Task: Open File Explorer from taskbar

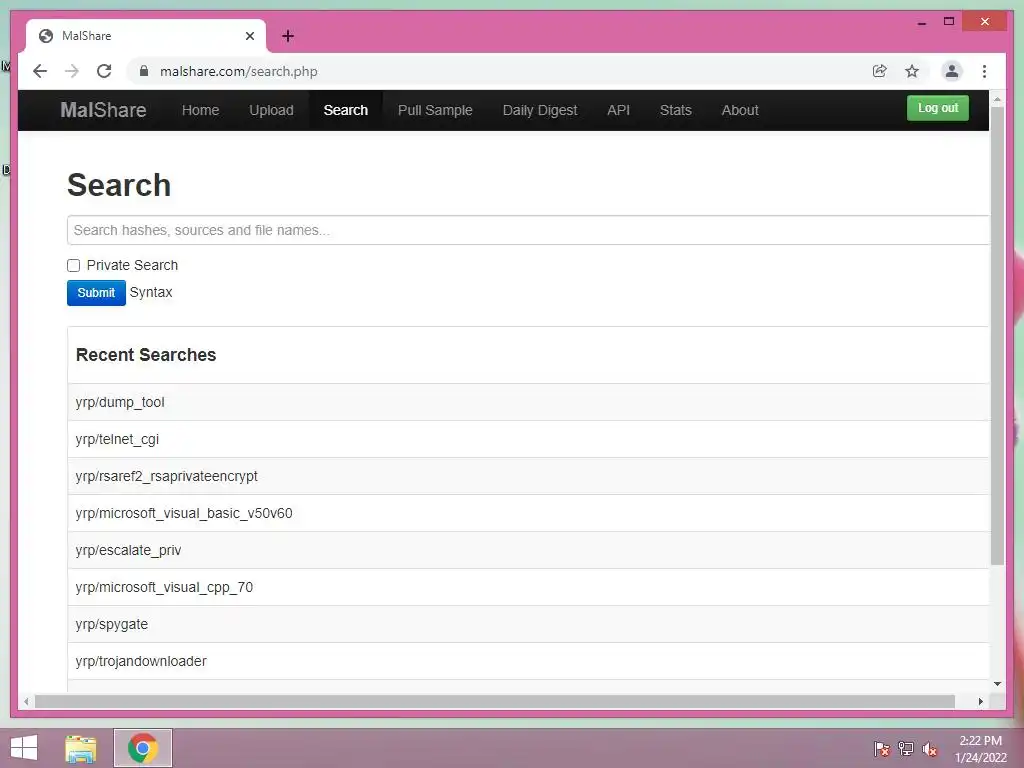Action: pyautogui.click(x=81, y=748)
